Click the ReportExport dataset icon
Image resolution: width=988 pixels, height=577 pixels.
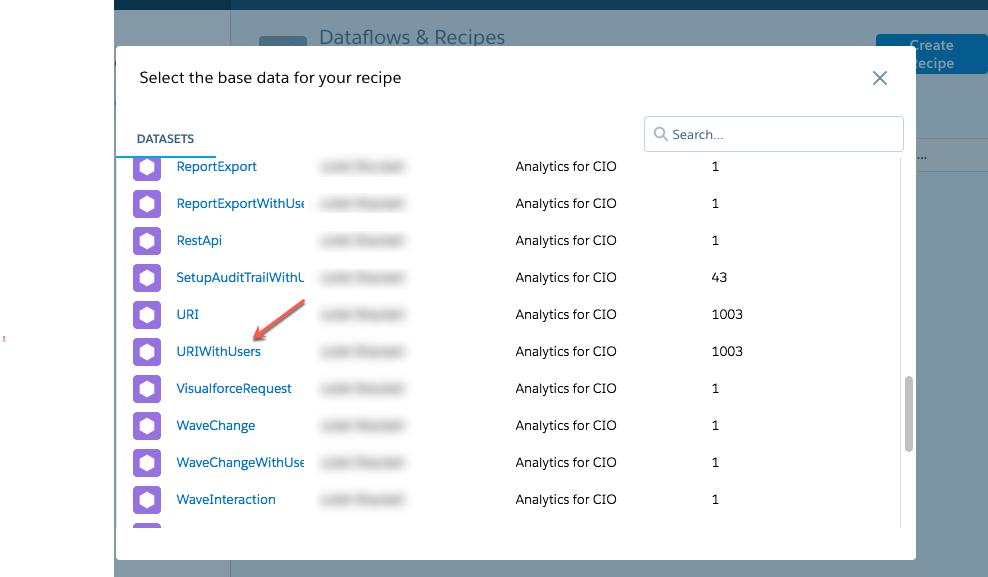(147, 168)
